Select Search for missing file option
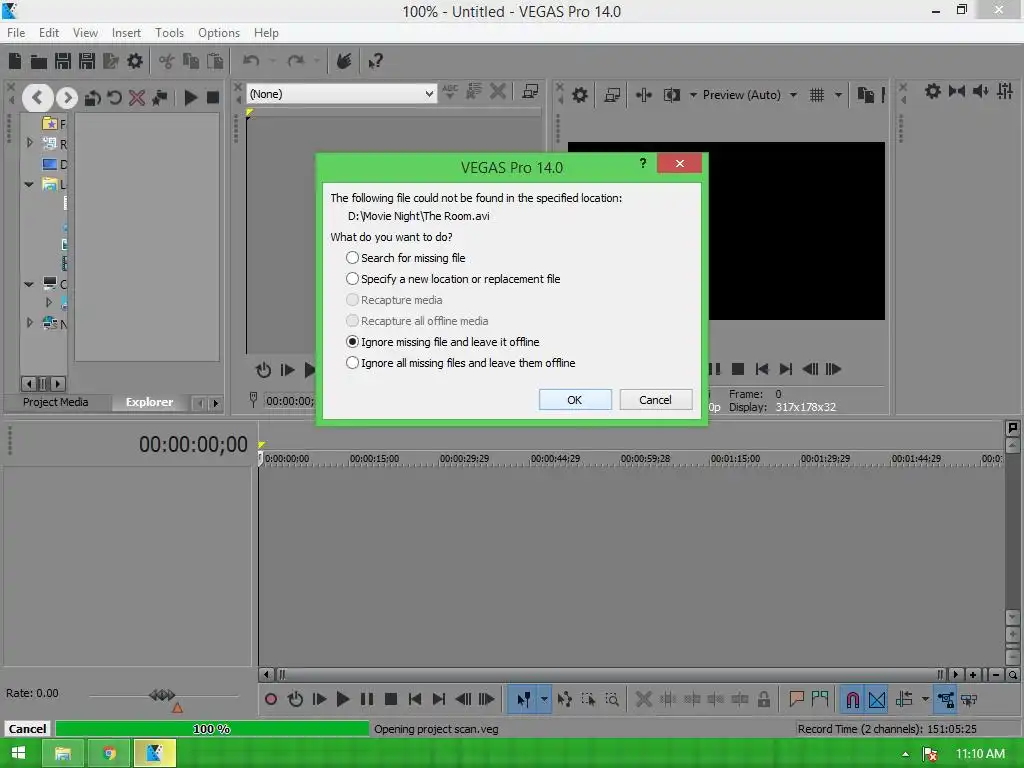 406,258
